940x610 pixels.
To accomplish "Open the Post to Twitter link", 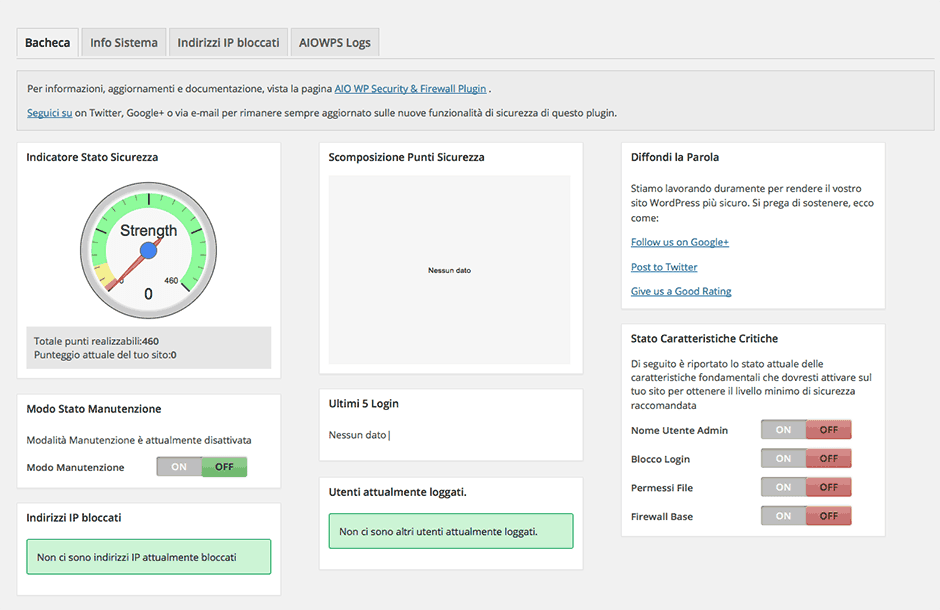I will (664, 267).
